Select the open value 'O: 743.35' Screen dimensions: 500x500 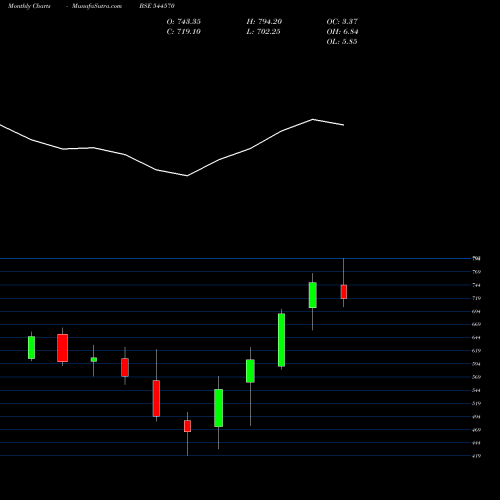[184, 22]
